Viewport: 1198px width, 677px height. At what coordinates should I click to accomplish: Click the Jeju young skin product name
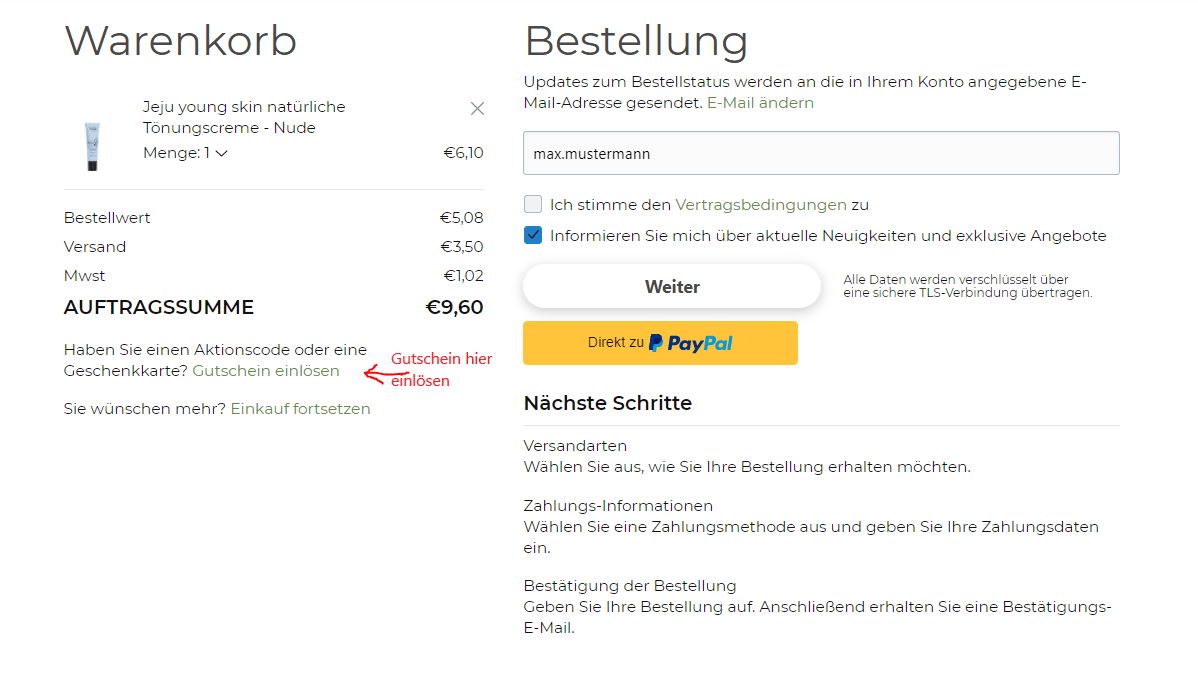pyautogui.click(x=244, y=117)
